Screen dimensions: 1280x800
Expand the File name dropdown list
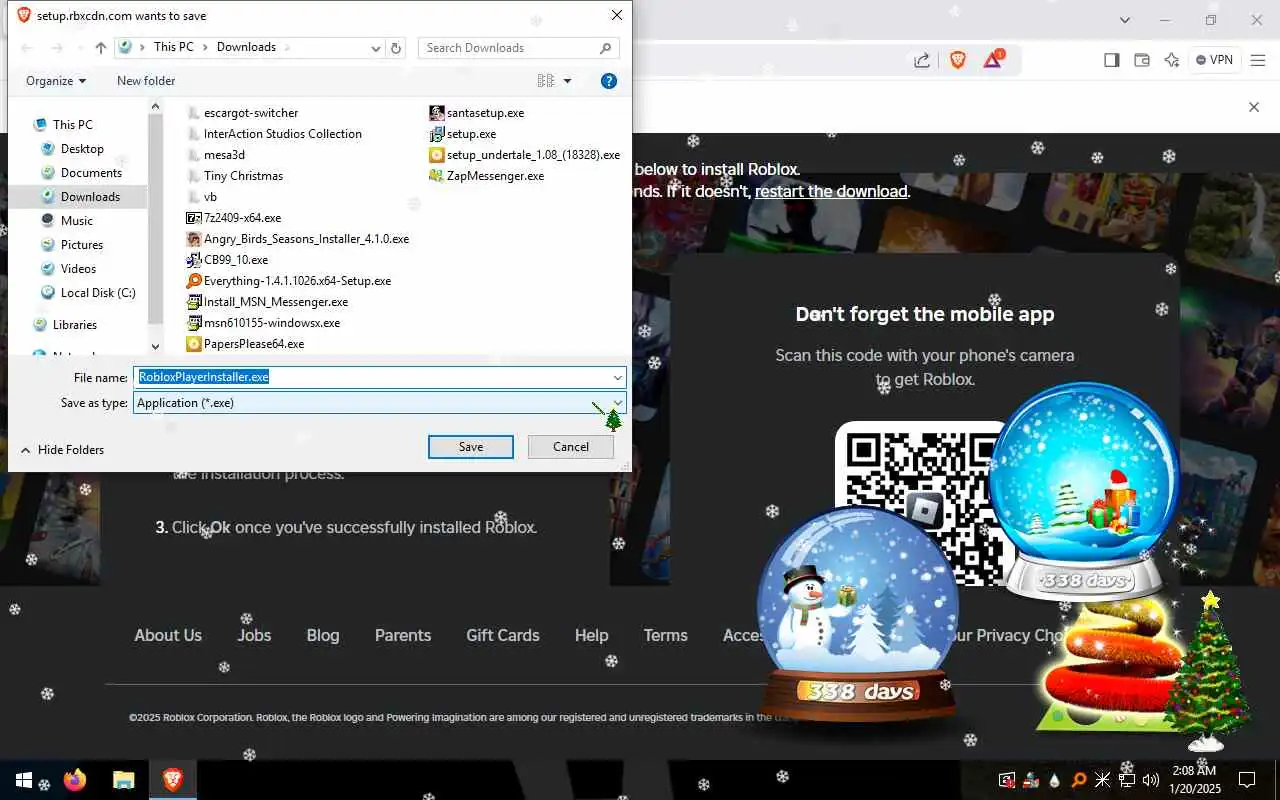click(618, 377)
